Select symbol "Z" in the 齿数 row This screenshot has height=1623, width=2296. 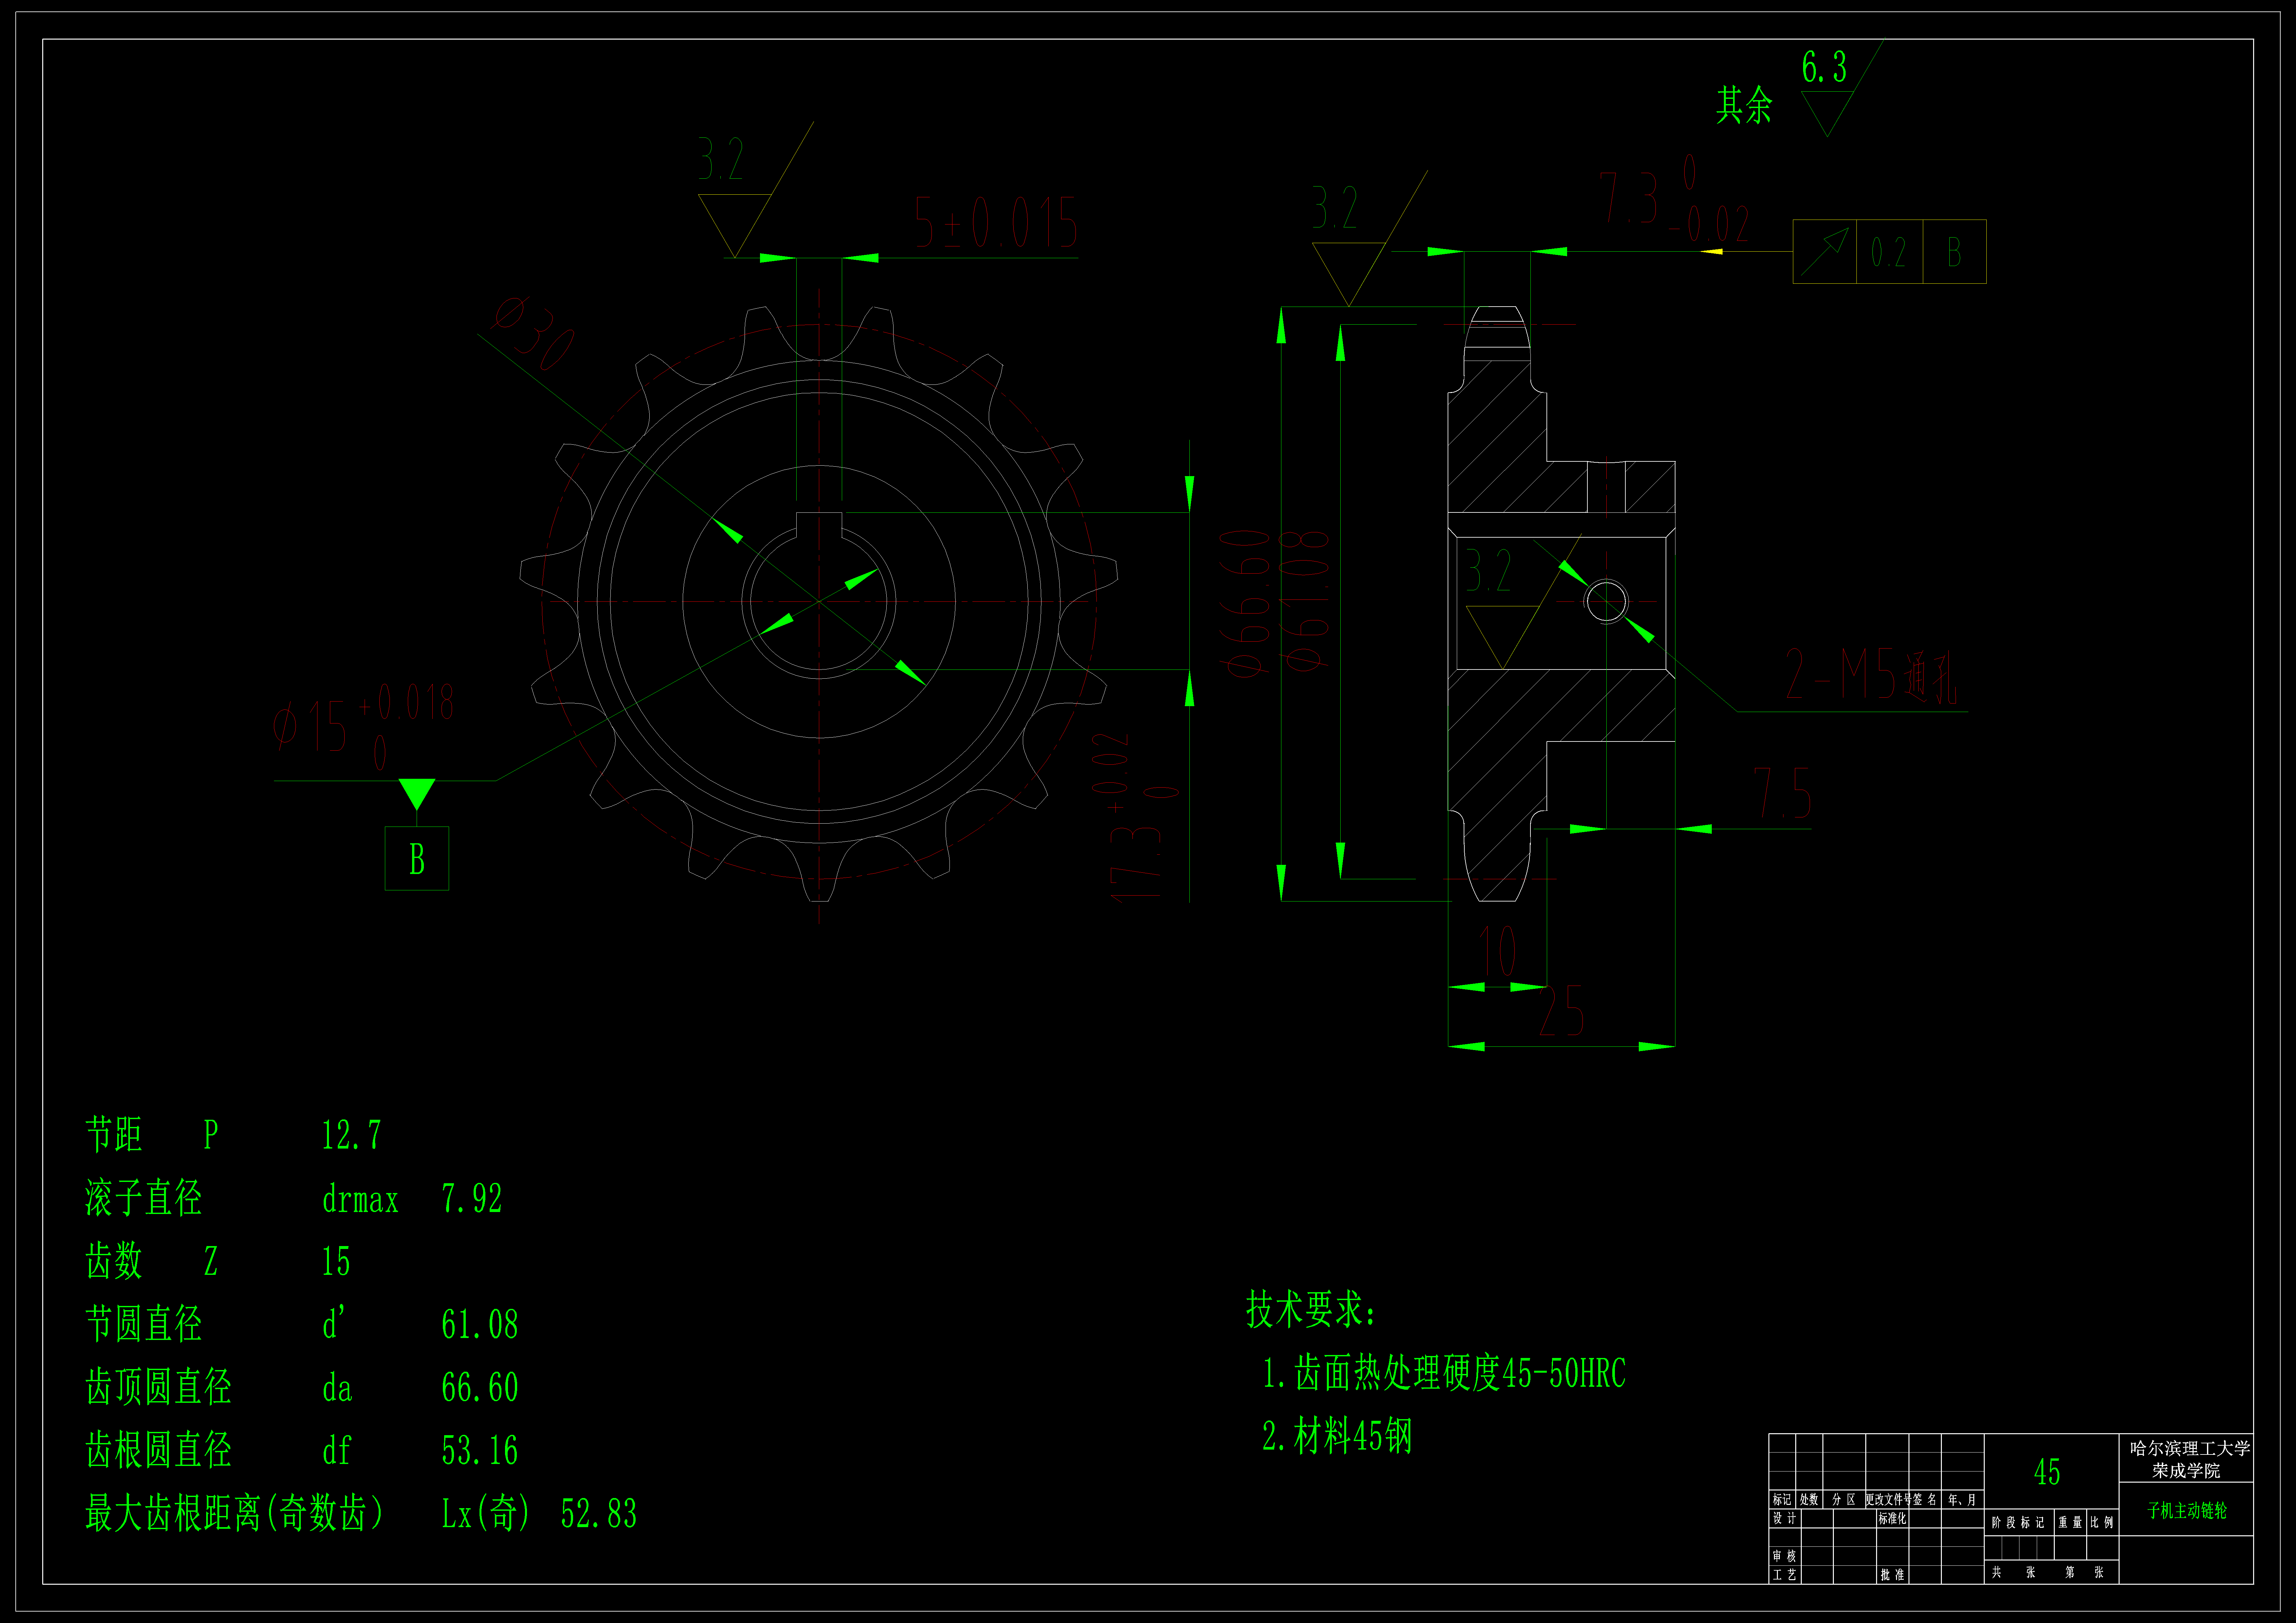click(211, 1261)
